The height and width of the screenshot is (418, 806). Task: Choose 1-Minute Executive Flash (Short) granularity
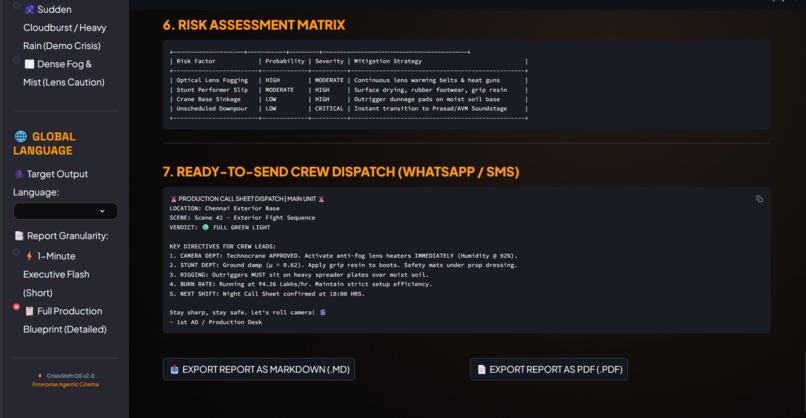[x=16, y=252]
